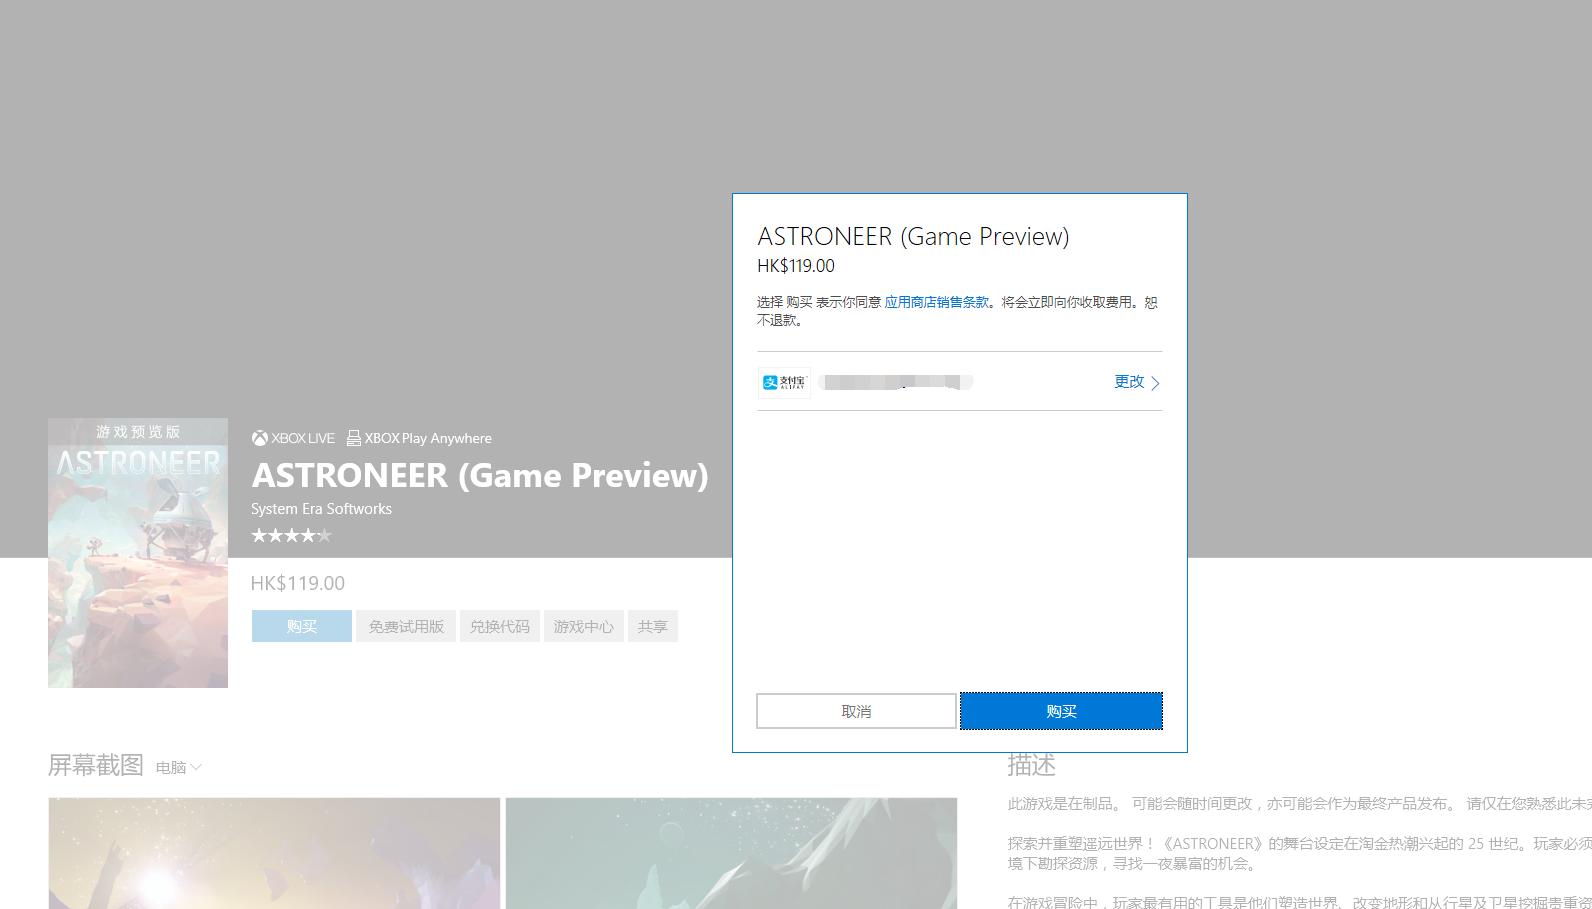Screen dimensions: 1592x909
Task: Open the 应用商店销售条款 link
Action: [936, 302]
